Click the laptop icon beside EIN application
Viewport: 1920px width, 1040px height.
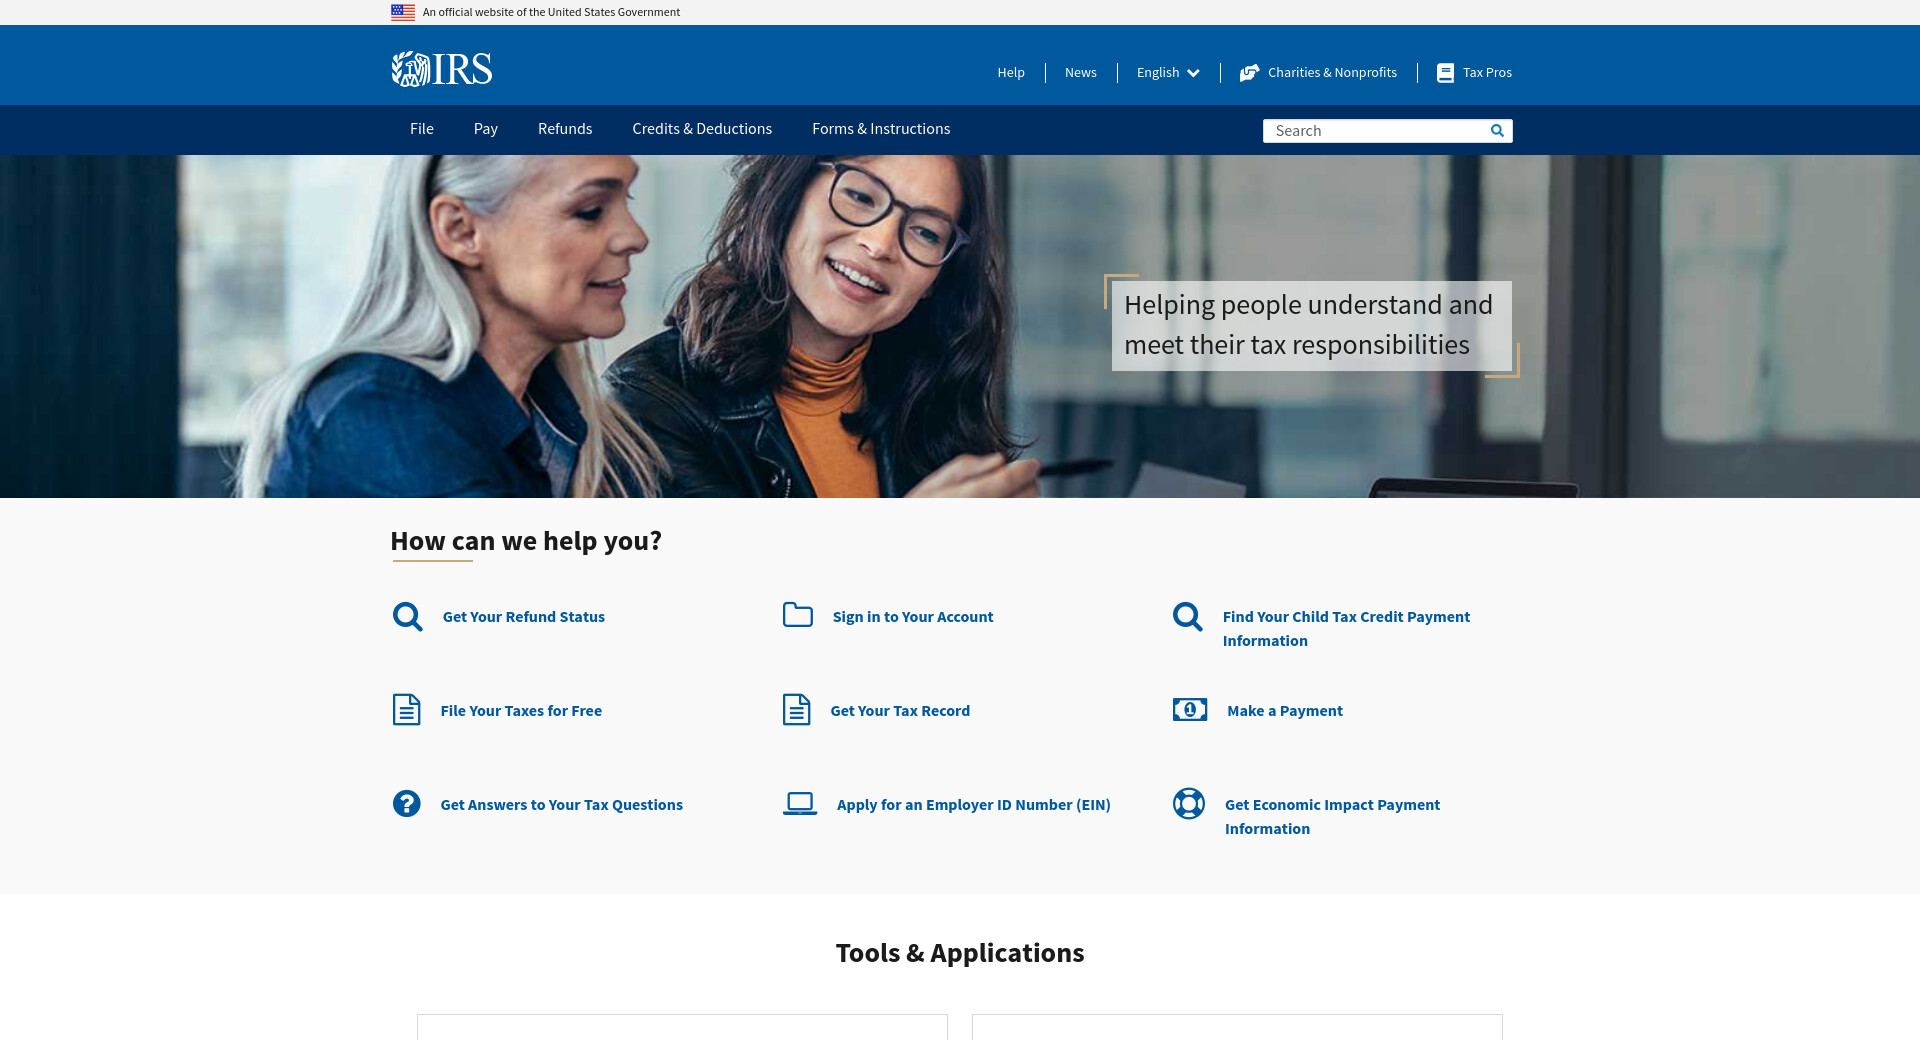[x=799, y=804]
